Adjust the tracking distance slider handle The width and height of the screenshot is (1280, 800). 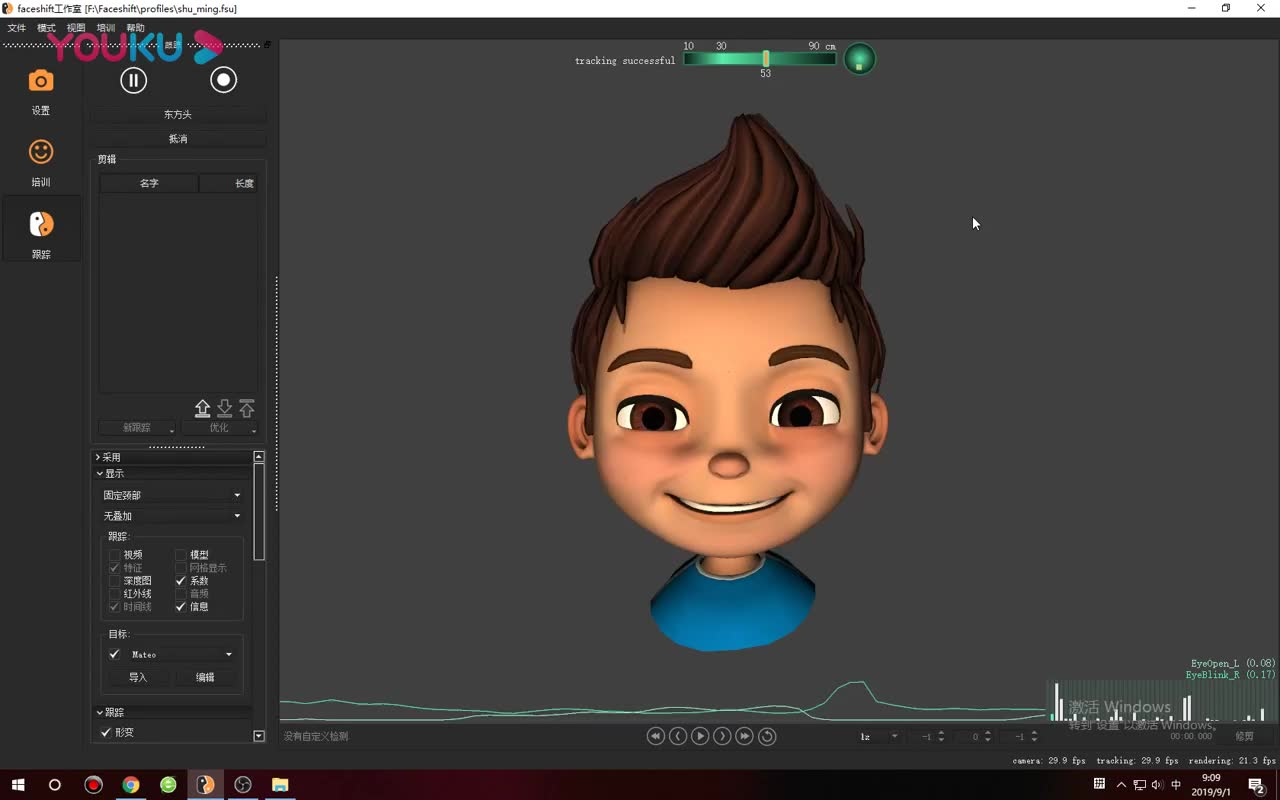pyautogui.click(x=765, y=59)
